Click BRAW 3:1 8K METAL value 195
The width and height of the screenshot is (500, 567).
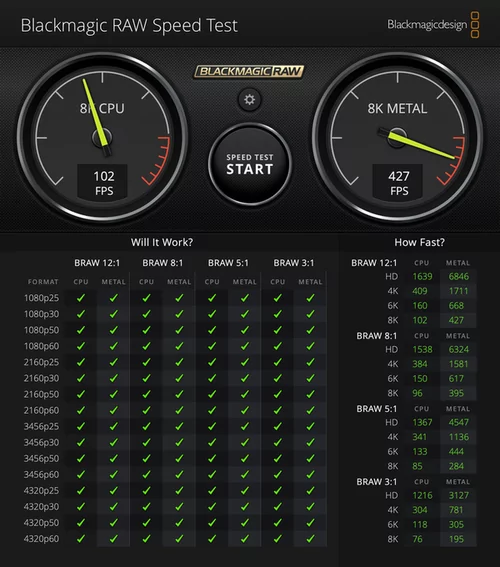tap(456, 539)
